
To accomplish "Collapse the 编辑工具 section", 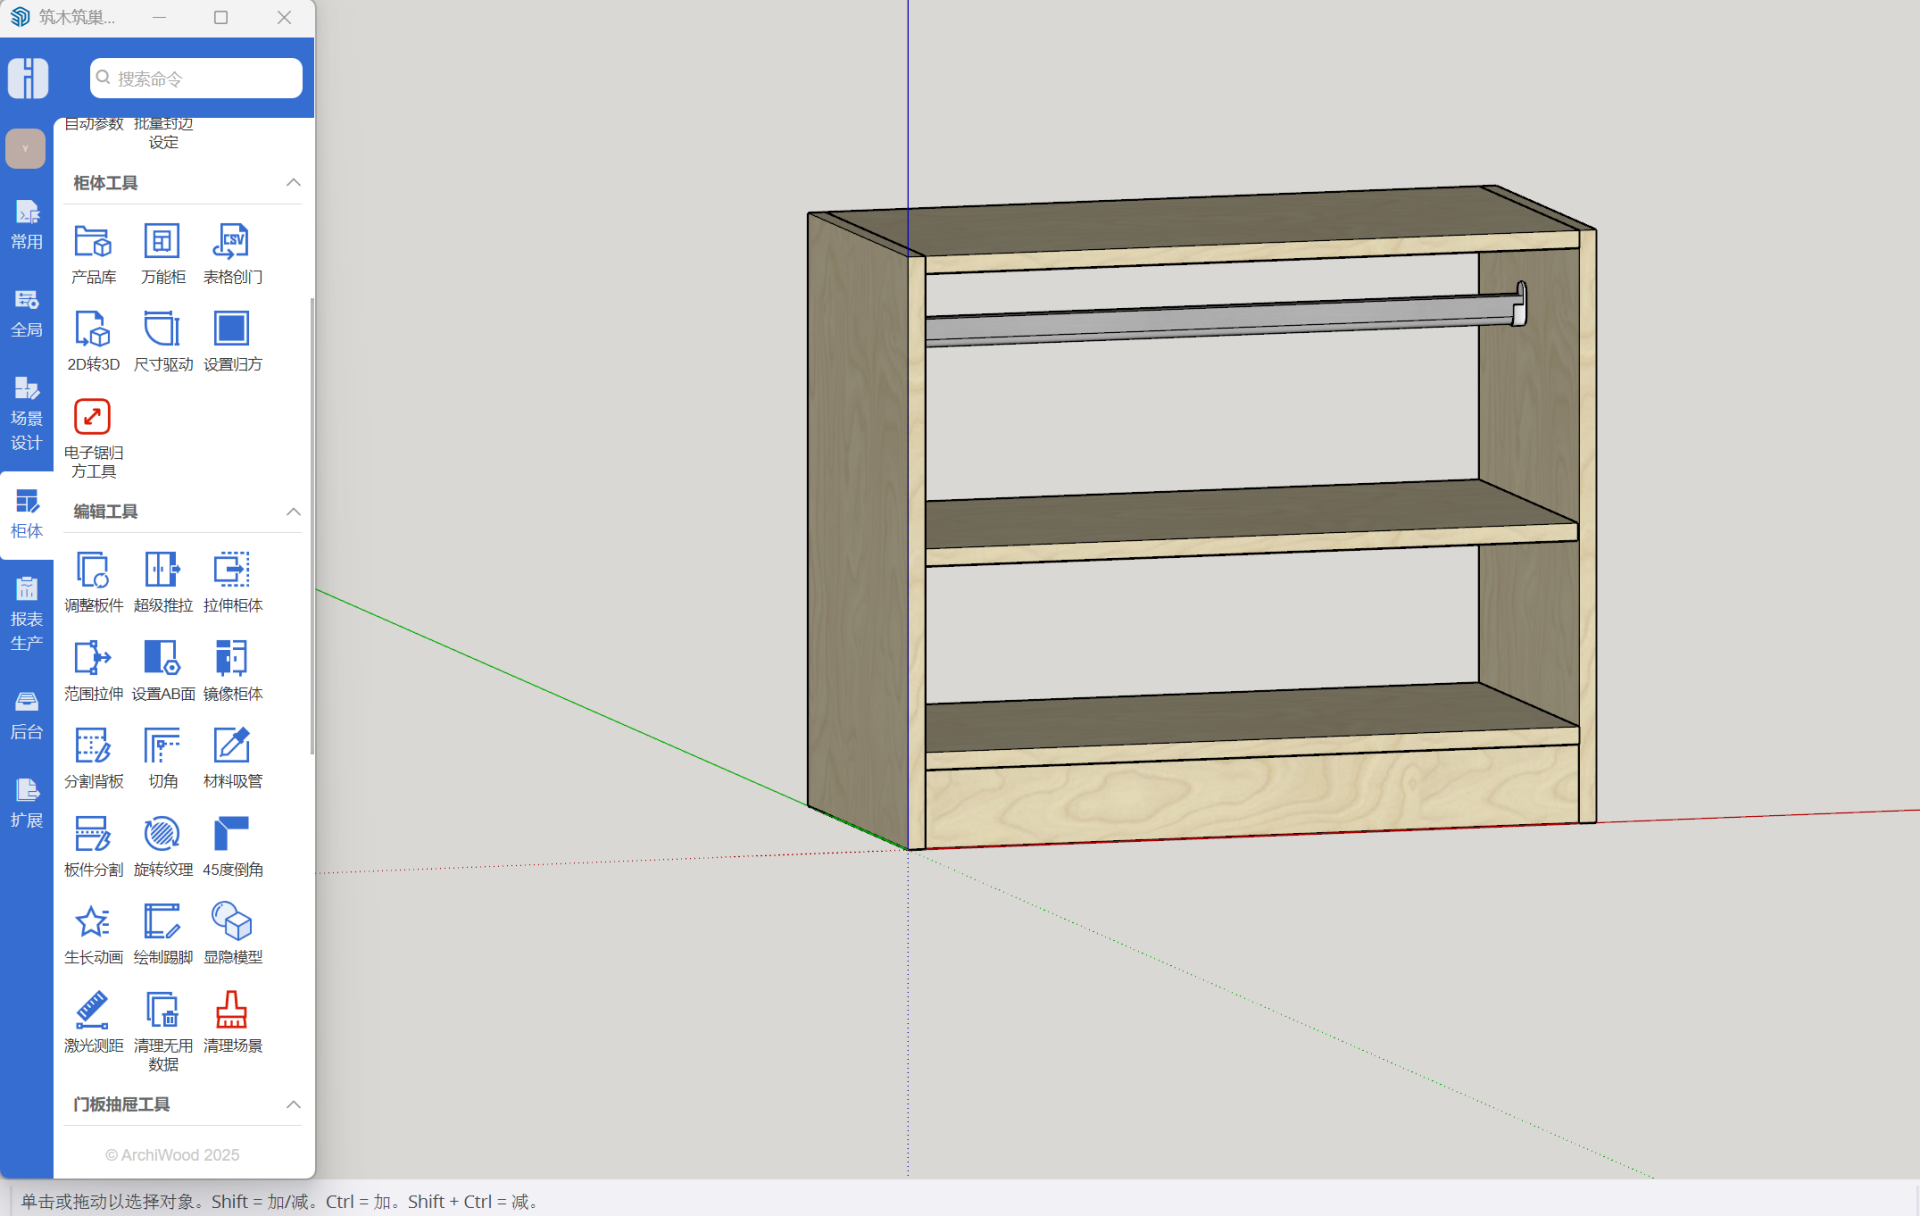I will pos(293,512).
